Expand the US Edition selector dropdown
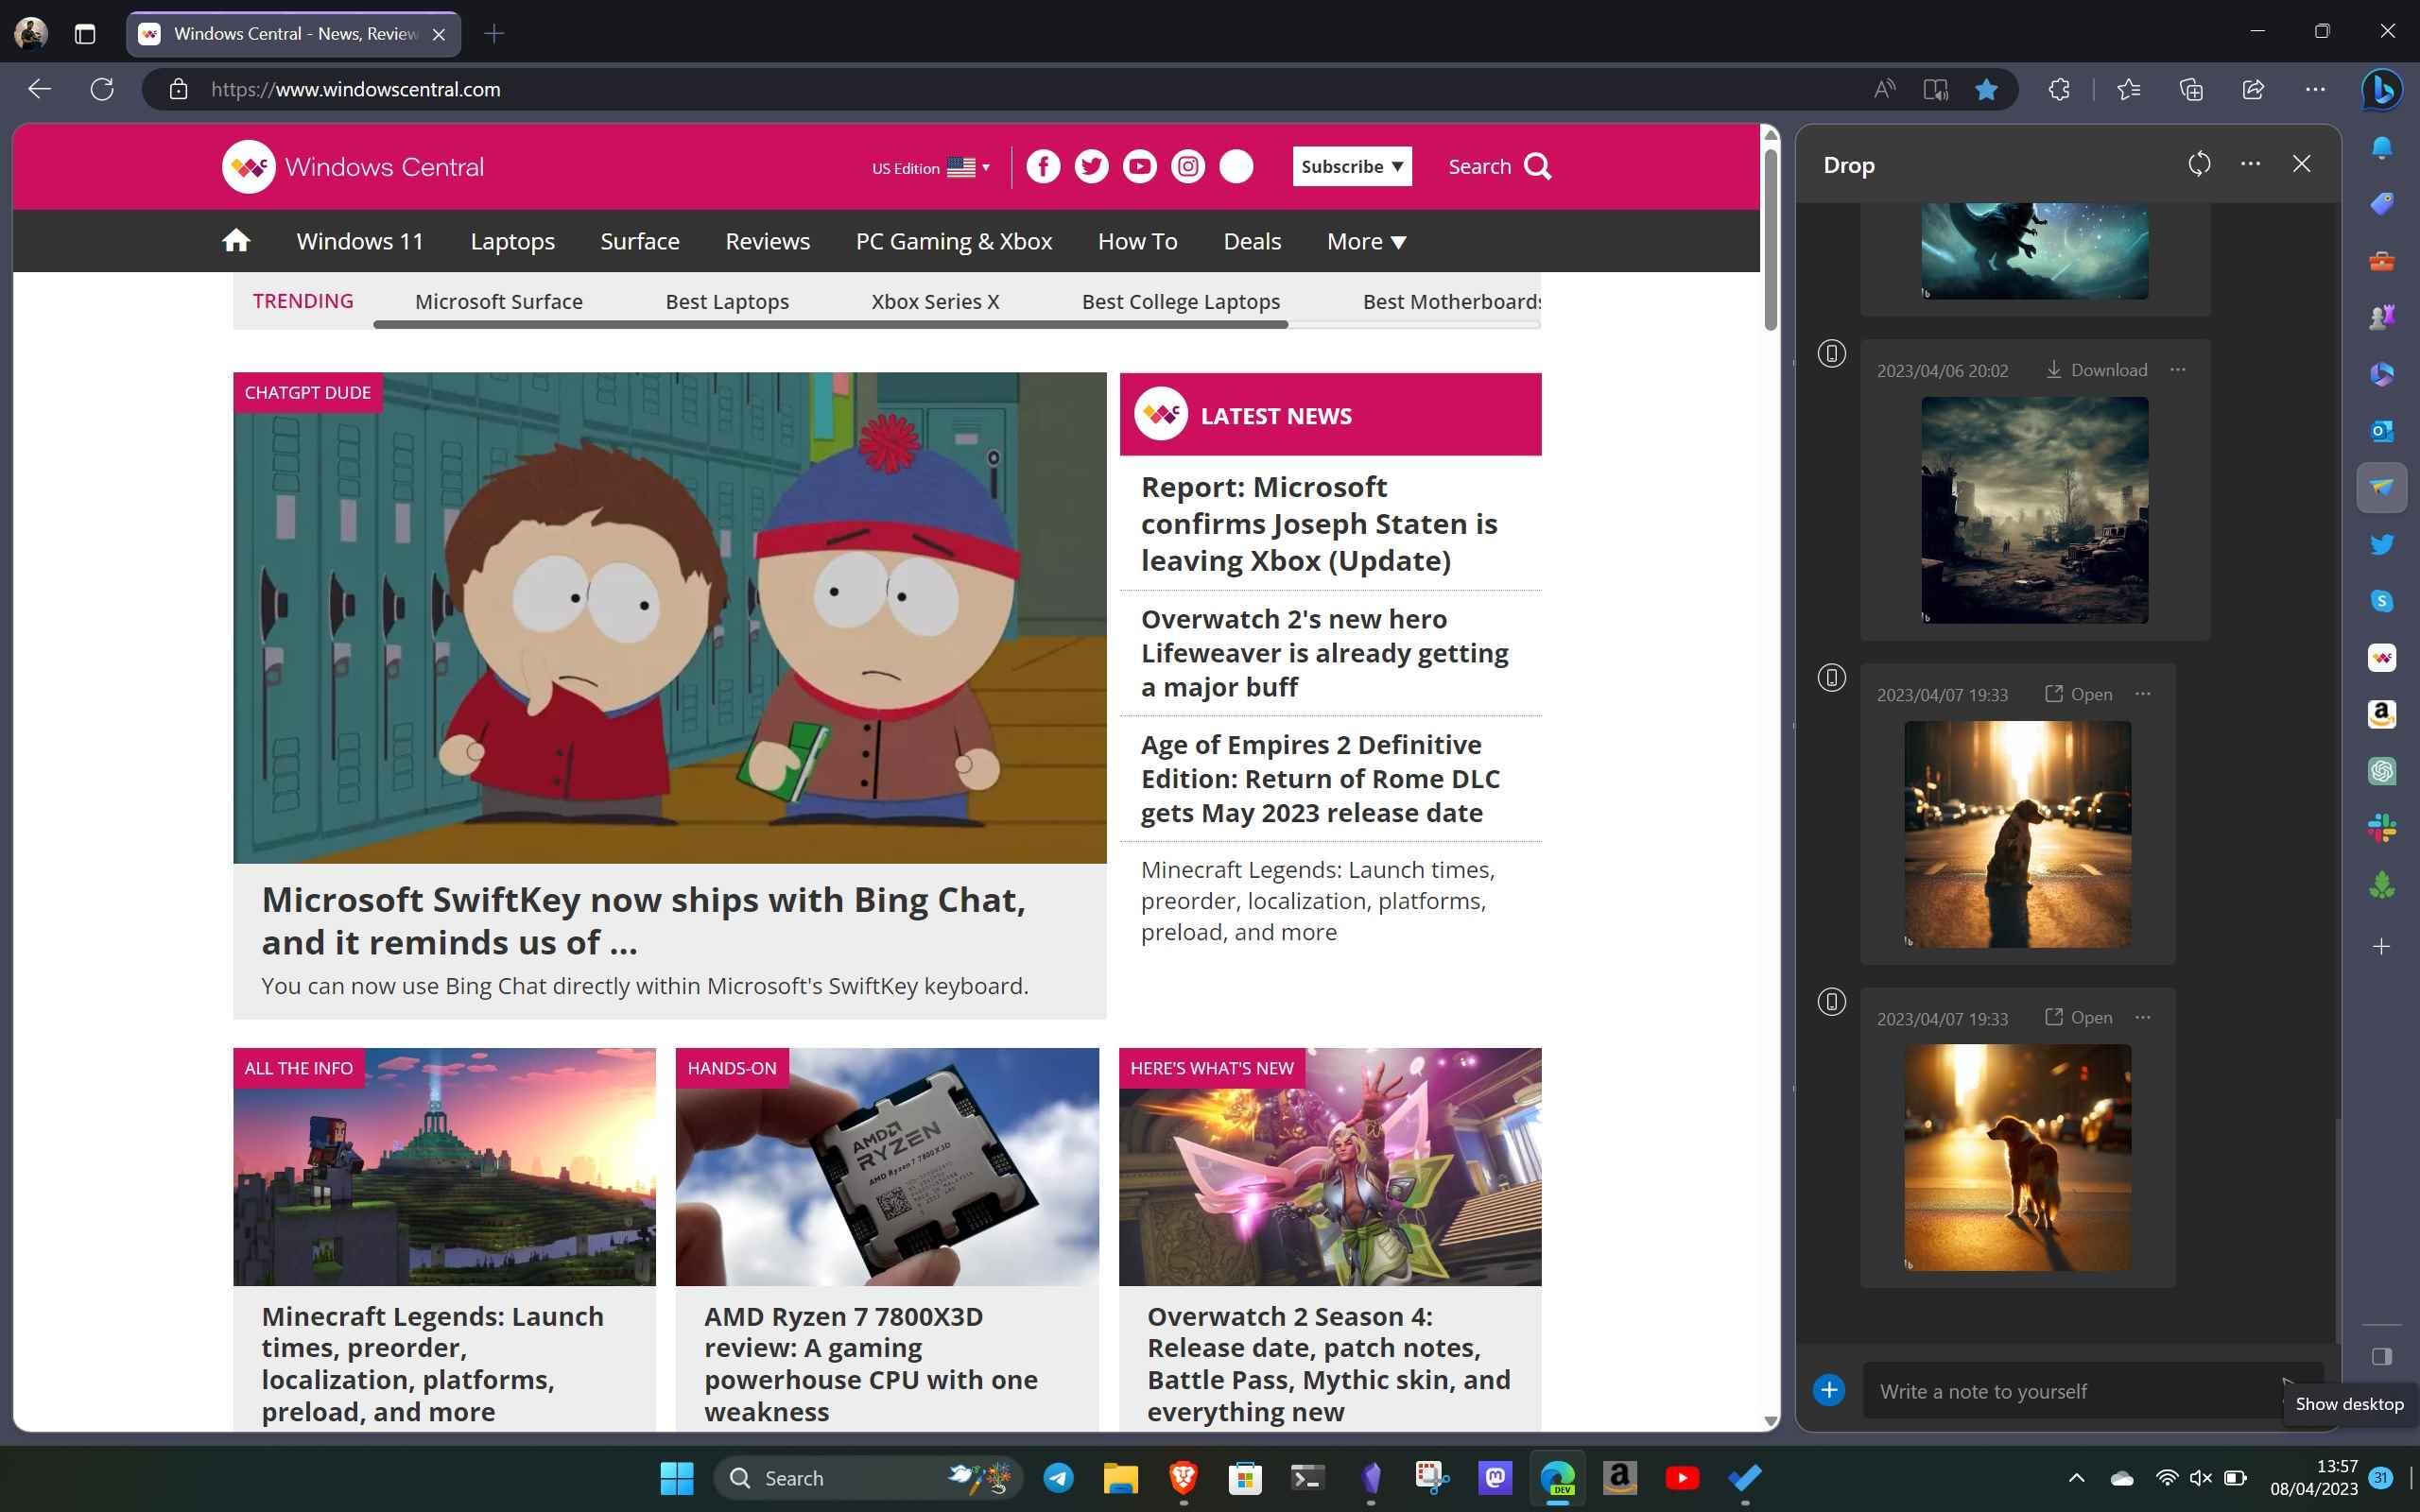 (x=932, y=165)
